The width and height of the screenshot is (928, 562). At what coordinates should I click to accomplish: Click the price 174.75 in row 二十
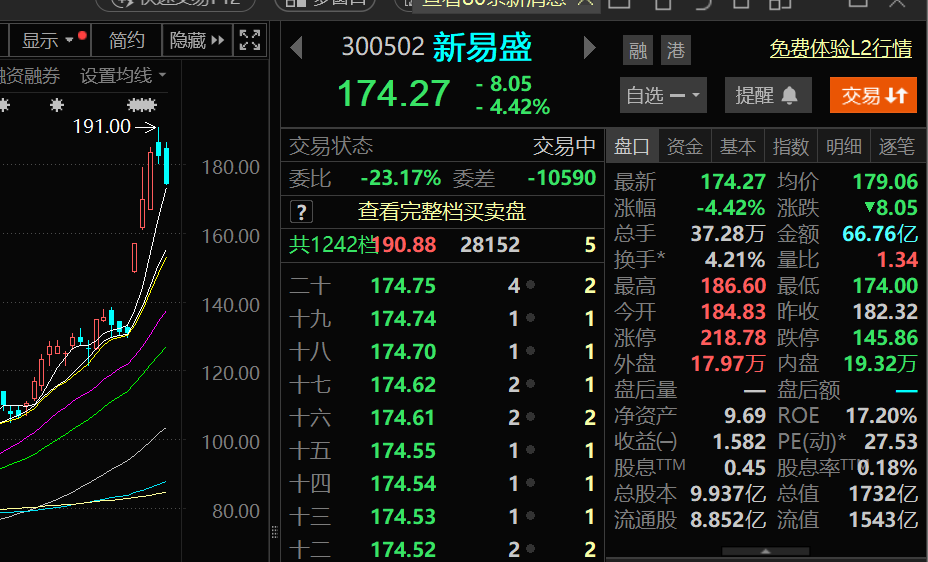(403, 286)
